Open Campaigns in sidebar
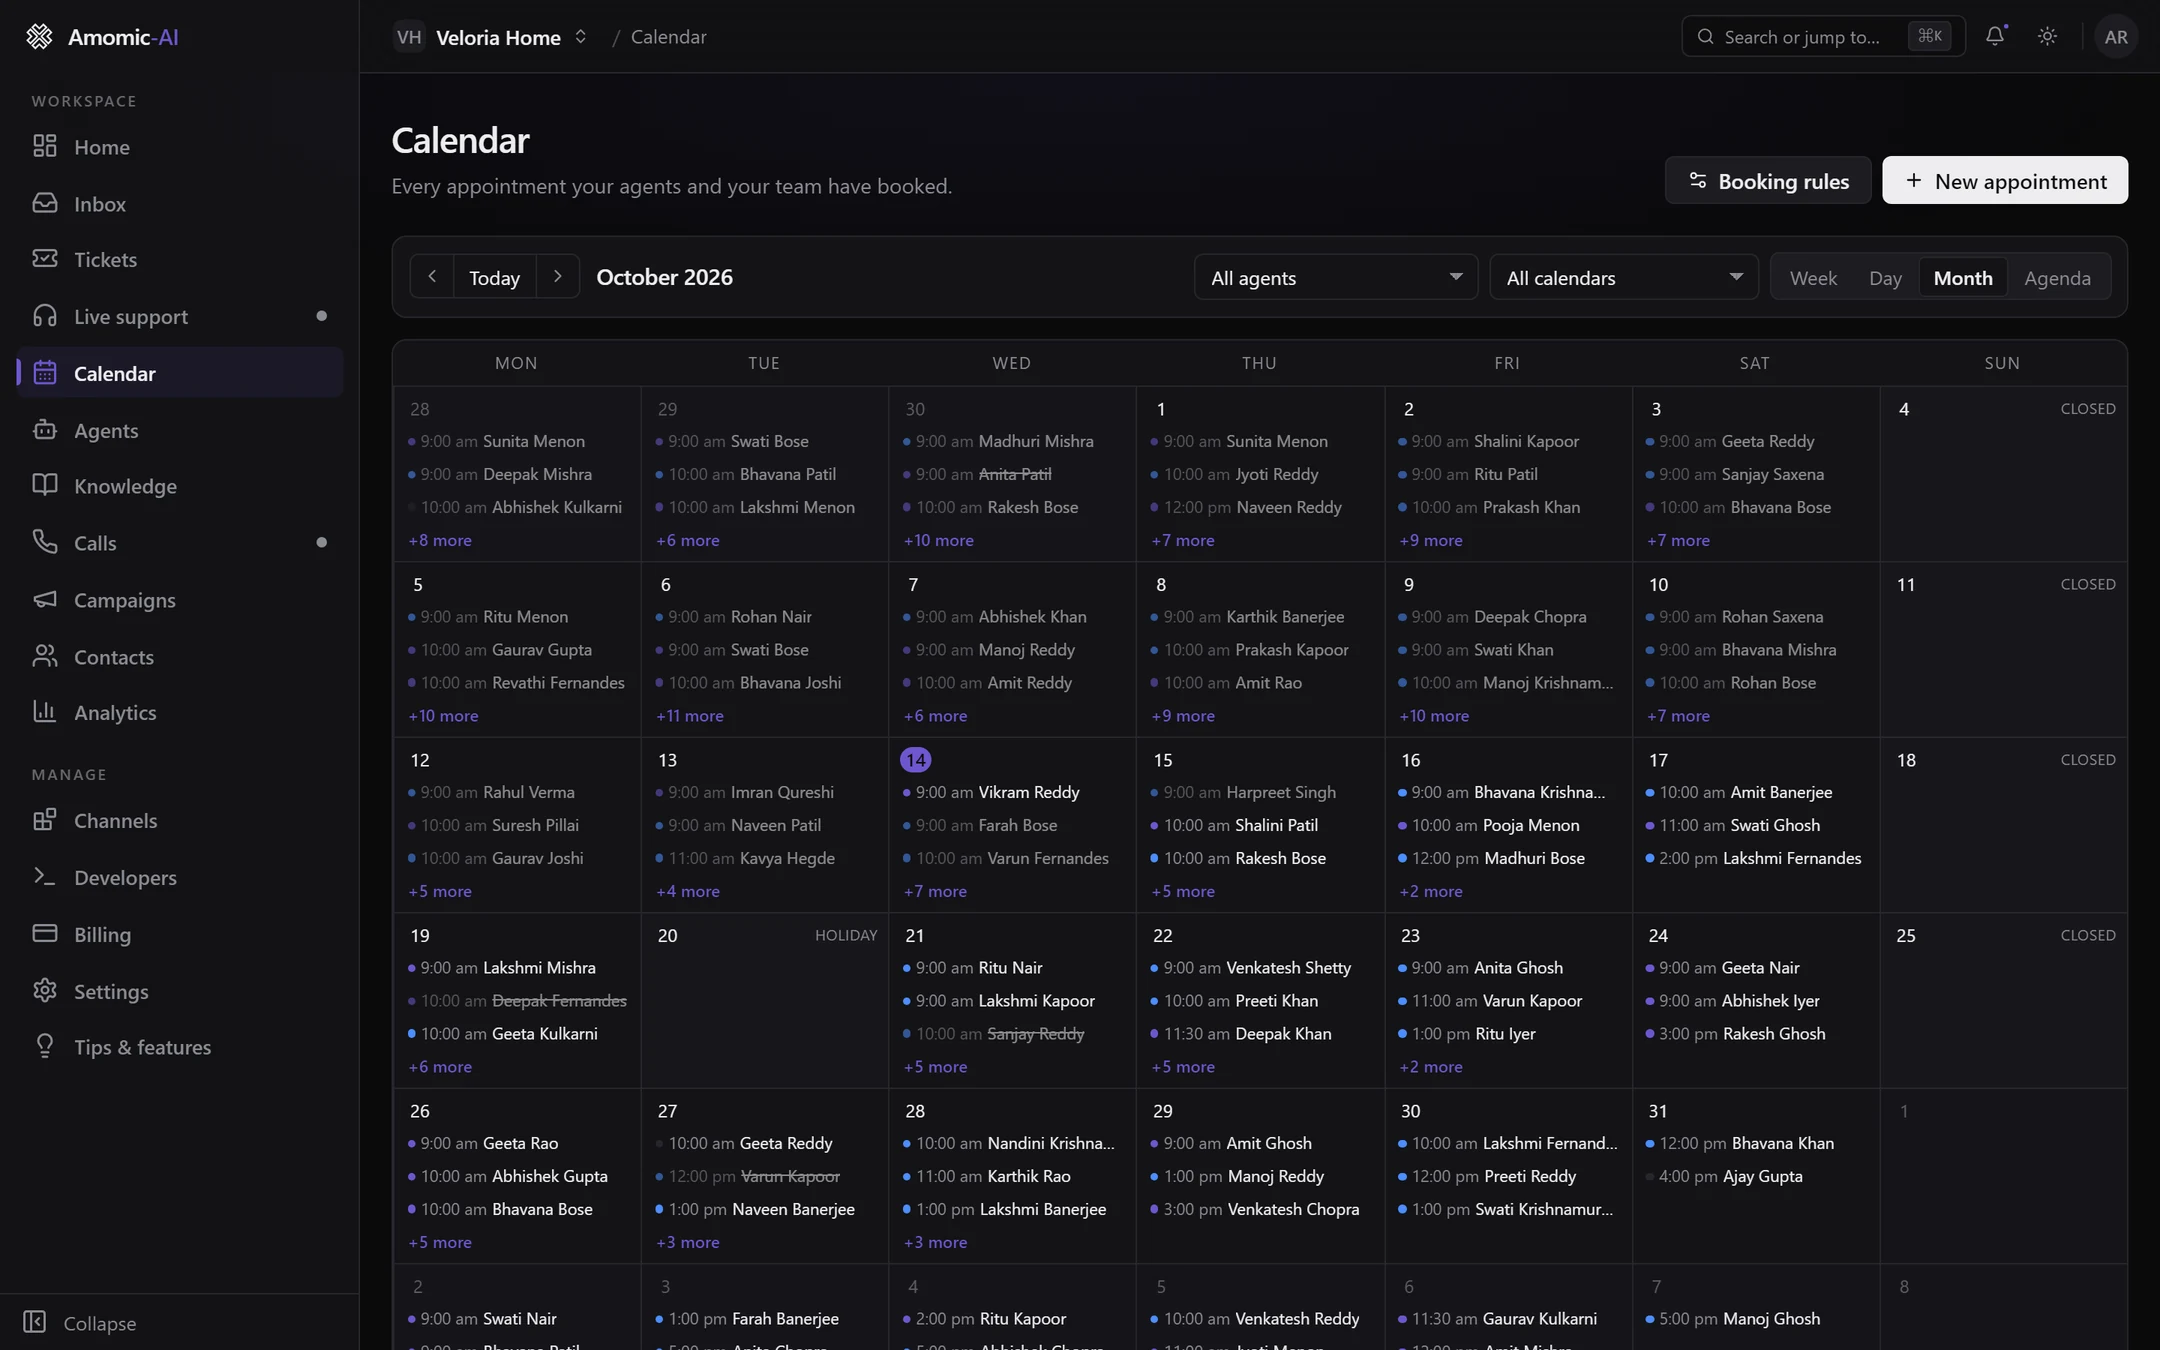The image size is (2160, 1350). pyautogui.click(x=180, y=600)
